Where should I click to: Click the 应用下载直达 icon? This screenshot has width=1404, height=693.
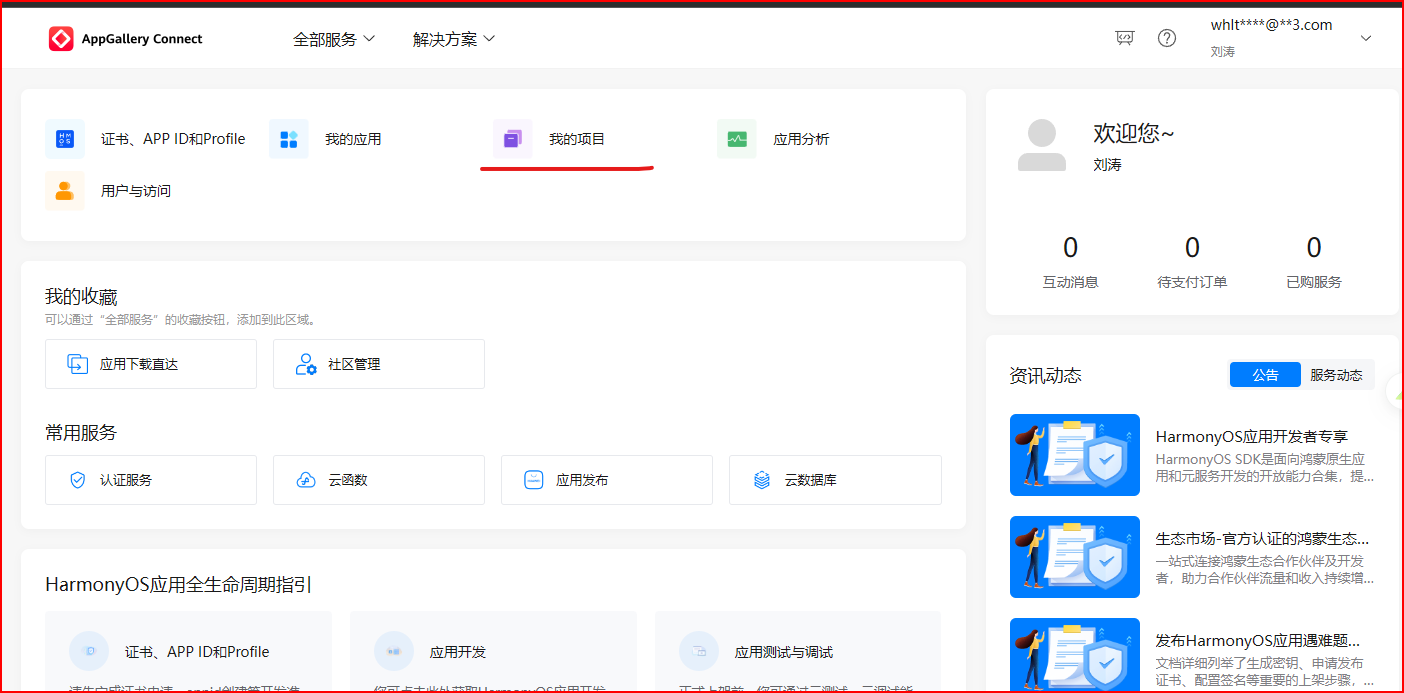78,364
